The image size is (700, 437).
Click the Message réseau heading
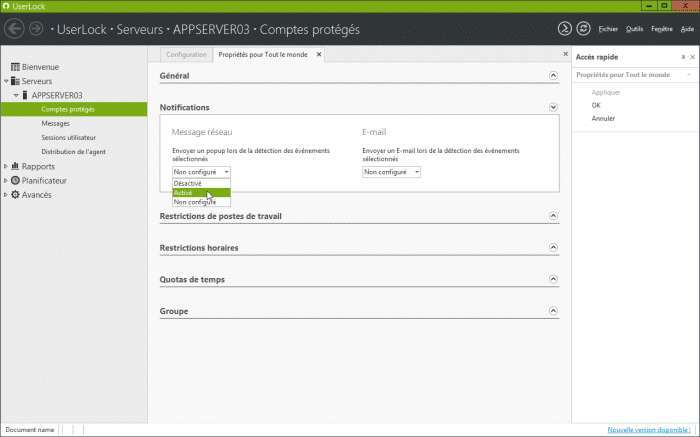tap(202, 132)
